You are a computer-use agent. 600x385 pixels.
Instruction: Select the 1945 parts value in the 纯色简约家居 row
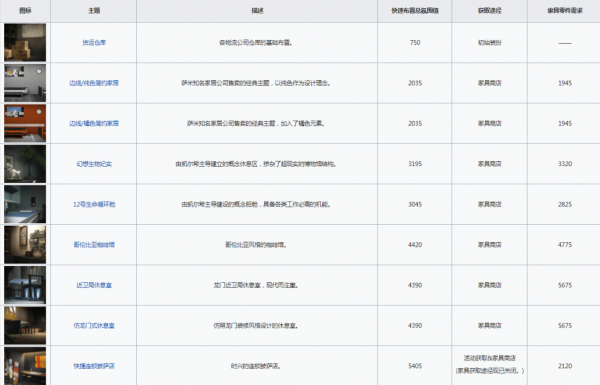point(565,83)
